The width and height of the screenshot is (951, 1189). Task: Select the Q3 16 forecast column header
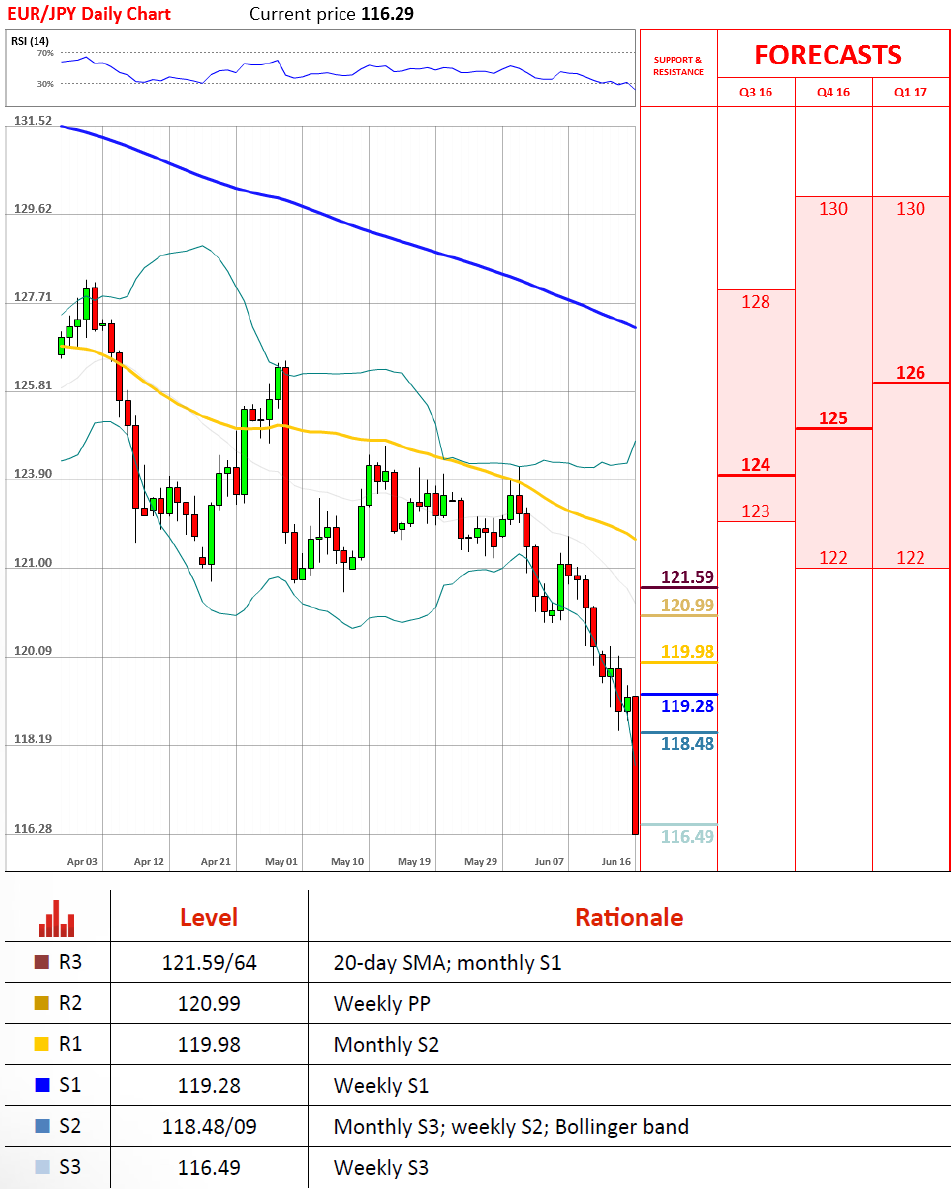pos(755,92)
